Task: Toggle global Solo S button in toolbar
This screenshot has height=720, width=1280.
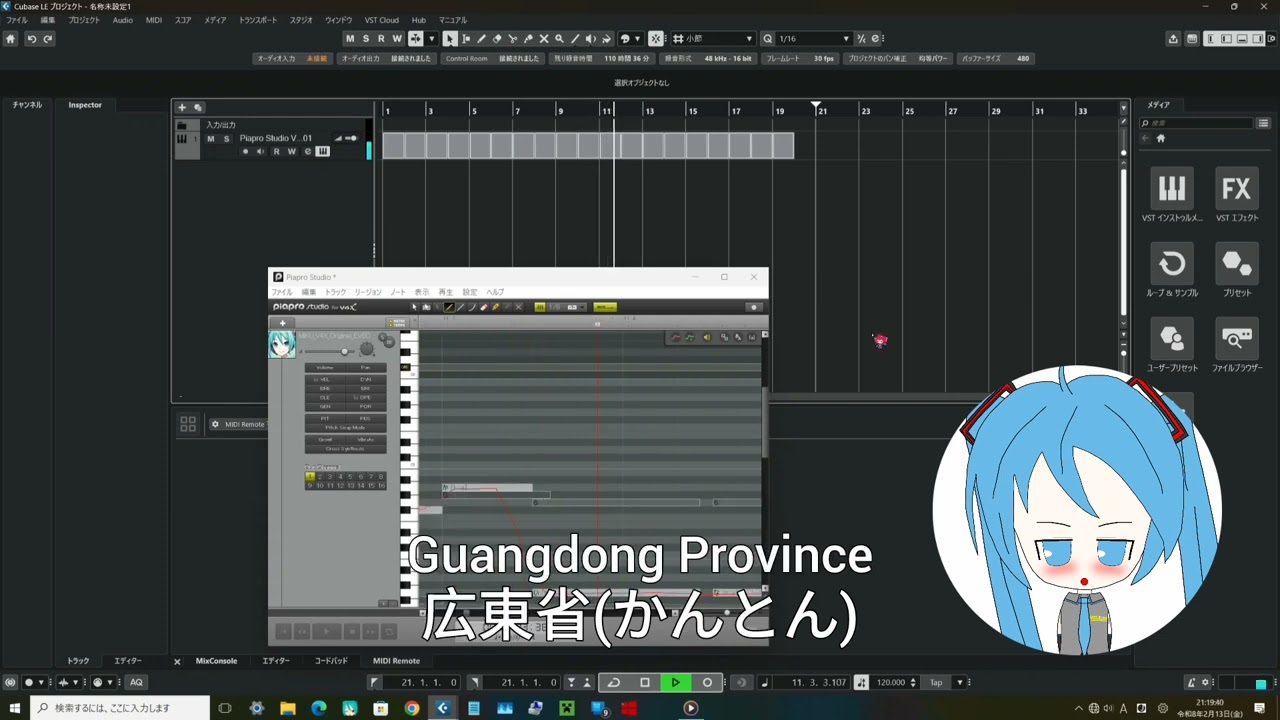Action: (366, 39)
